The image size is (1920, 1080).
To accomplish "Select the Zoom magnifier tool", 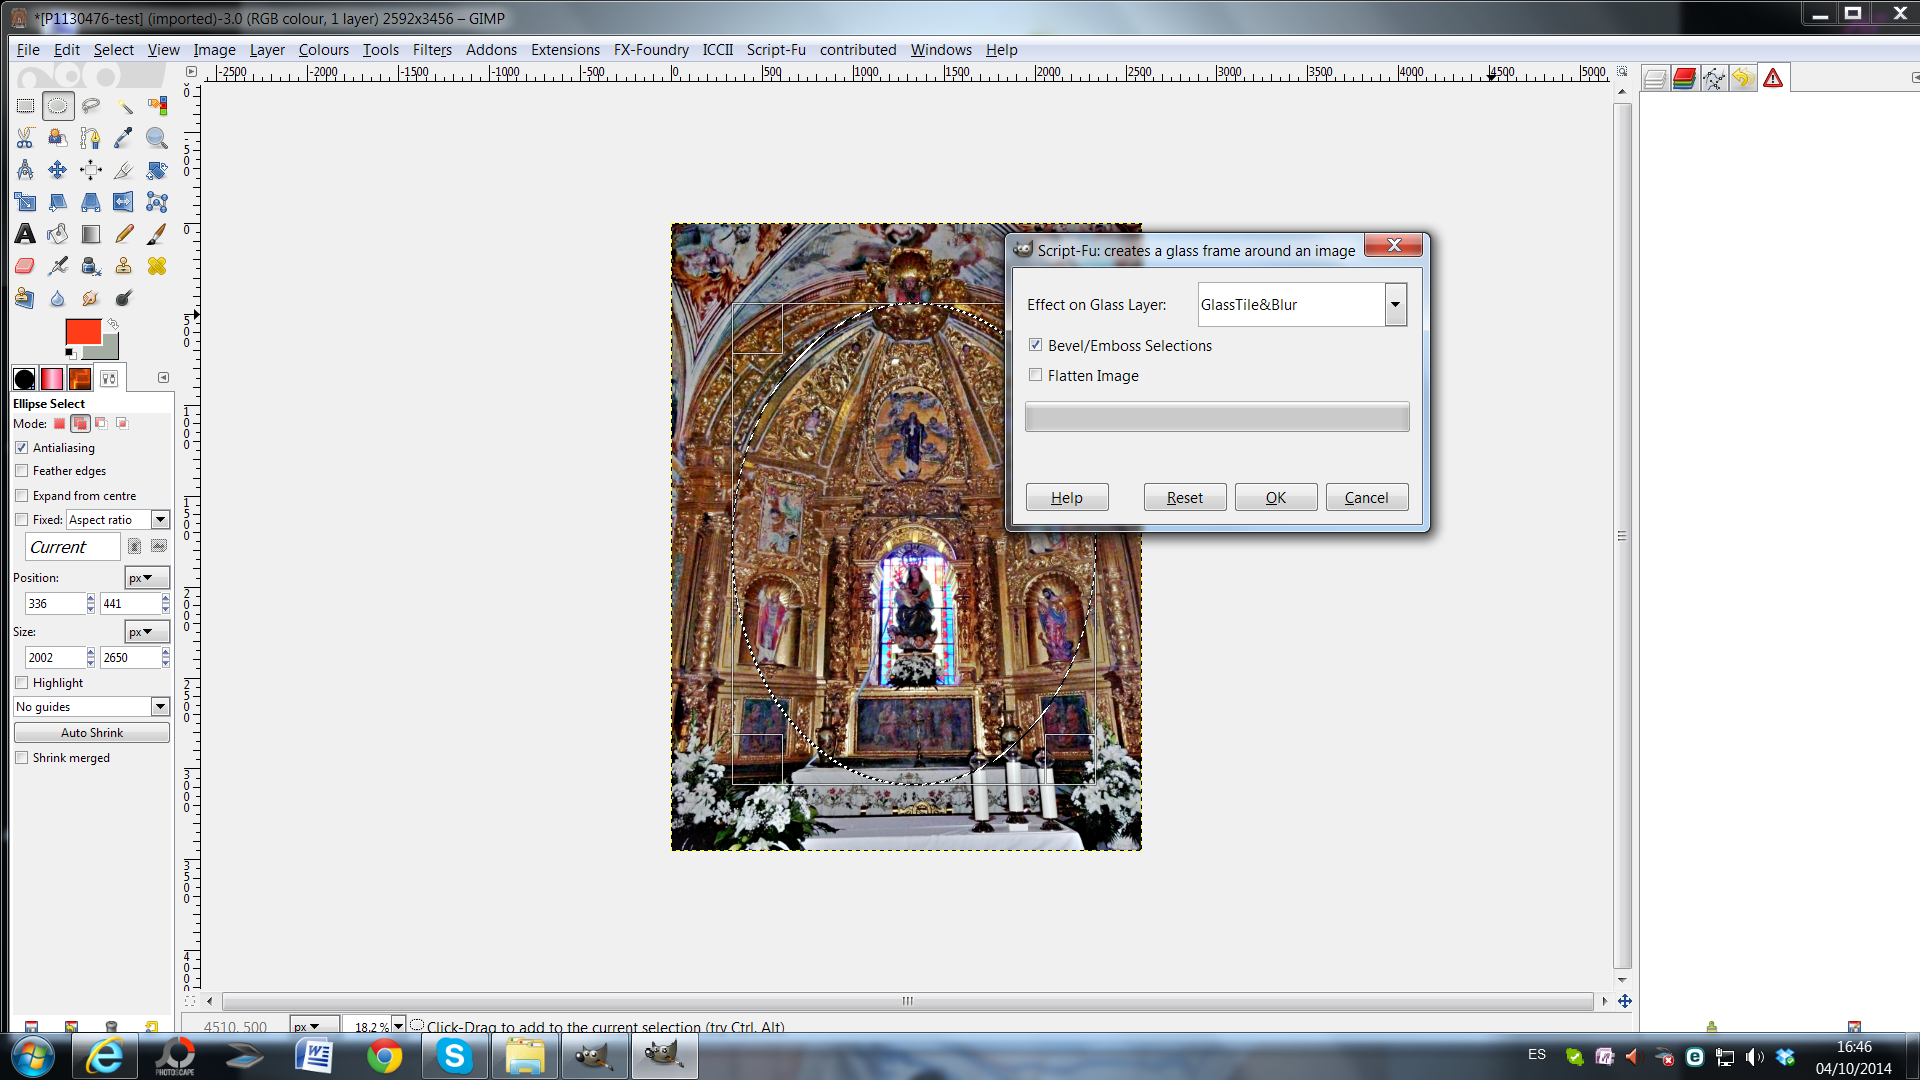I will [157, 138].
